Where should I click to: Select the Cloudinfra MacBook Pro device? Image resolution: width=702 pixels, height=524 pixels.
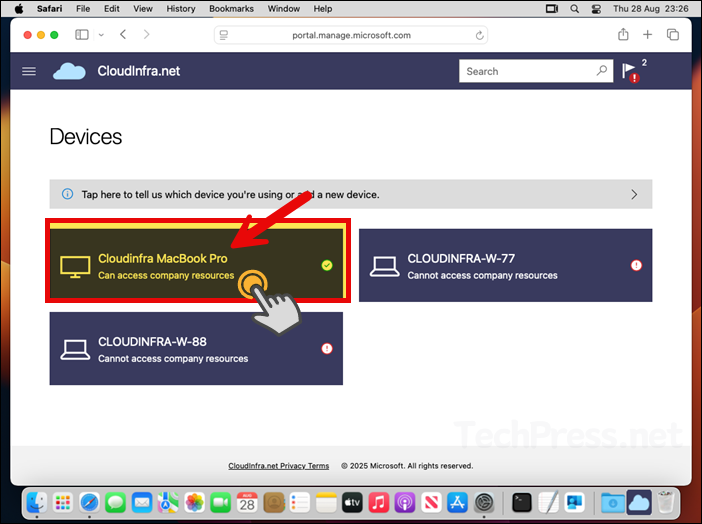click(197, 261)
